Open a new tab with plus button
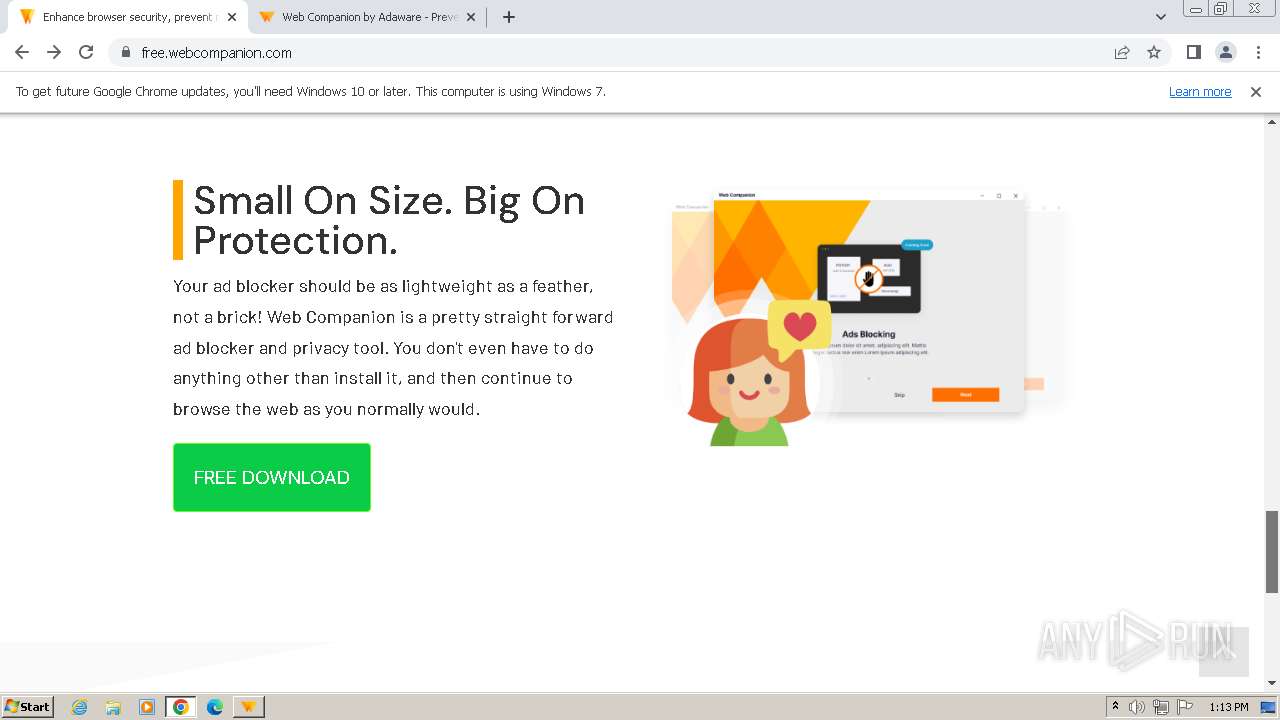This screenshot has width=1280, height=720. click(508, 17)
